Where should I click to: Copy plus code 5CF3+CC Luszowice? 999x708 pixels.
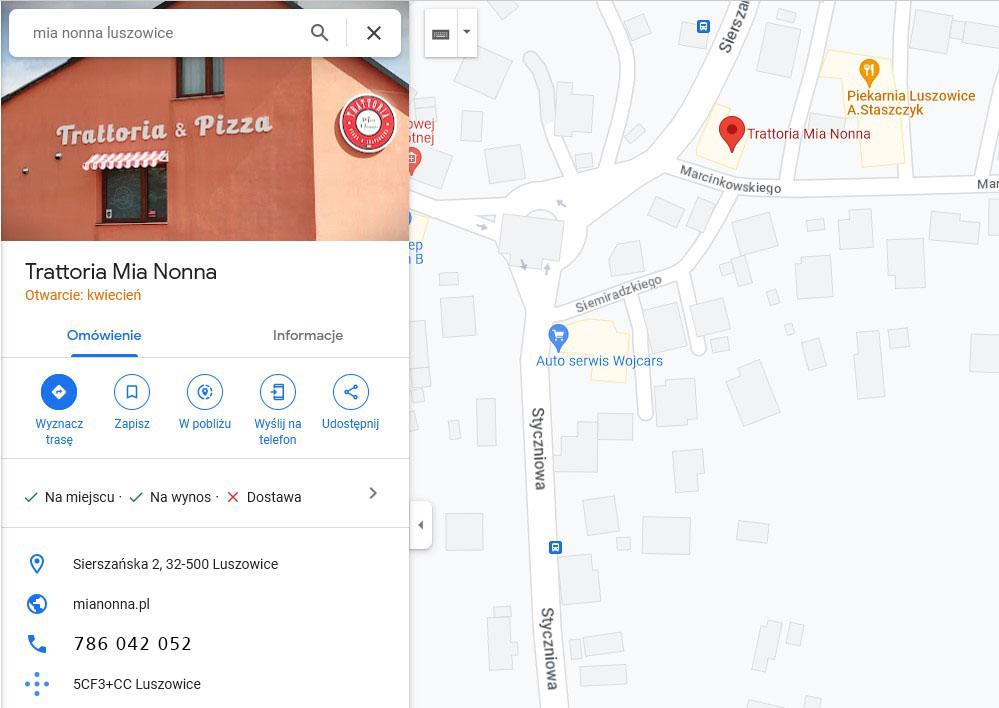point(136,684)
